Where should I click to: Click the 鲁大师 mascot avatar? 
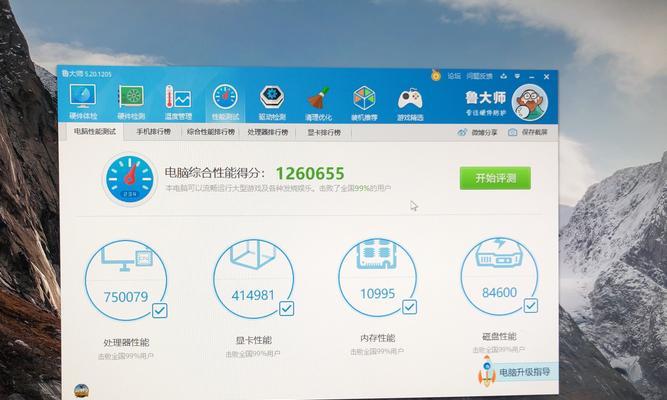click(x=530, y=103)
